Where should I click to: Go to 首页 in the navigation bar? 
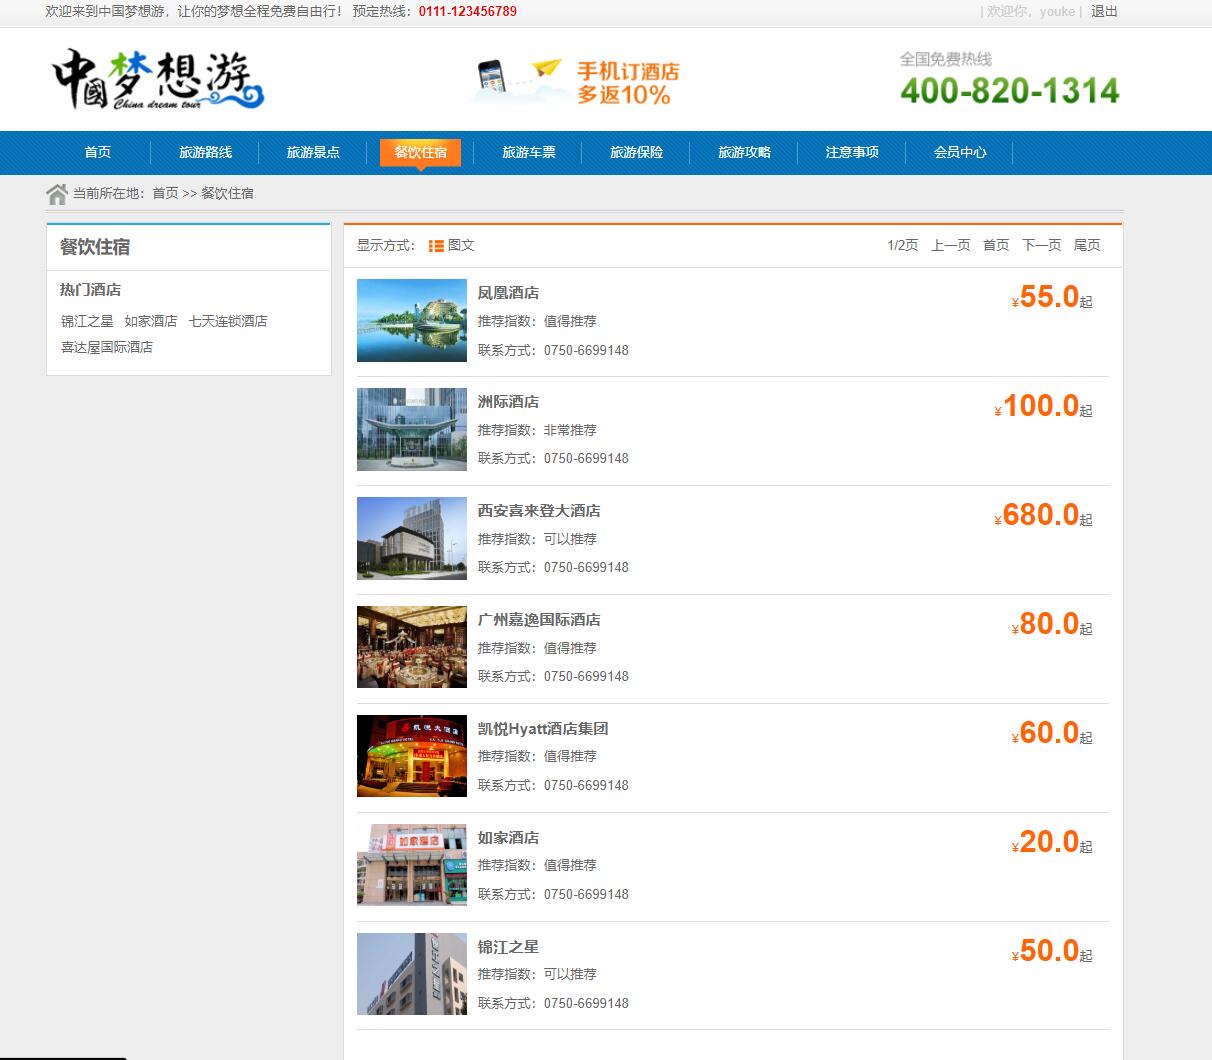(98, 152)
